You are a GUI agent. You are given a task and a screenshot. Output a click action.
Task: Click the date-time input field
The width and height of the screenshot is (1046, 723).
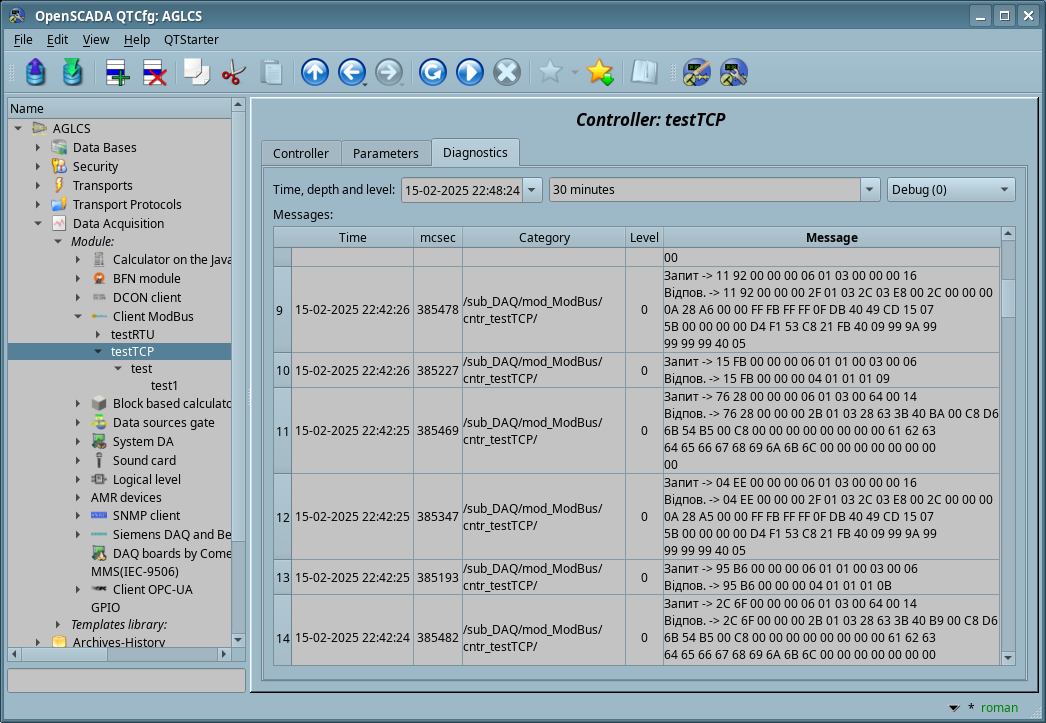click(x=461, y=190)
